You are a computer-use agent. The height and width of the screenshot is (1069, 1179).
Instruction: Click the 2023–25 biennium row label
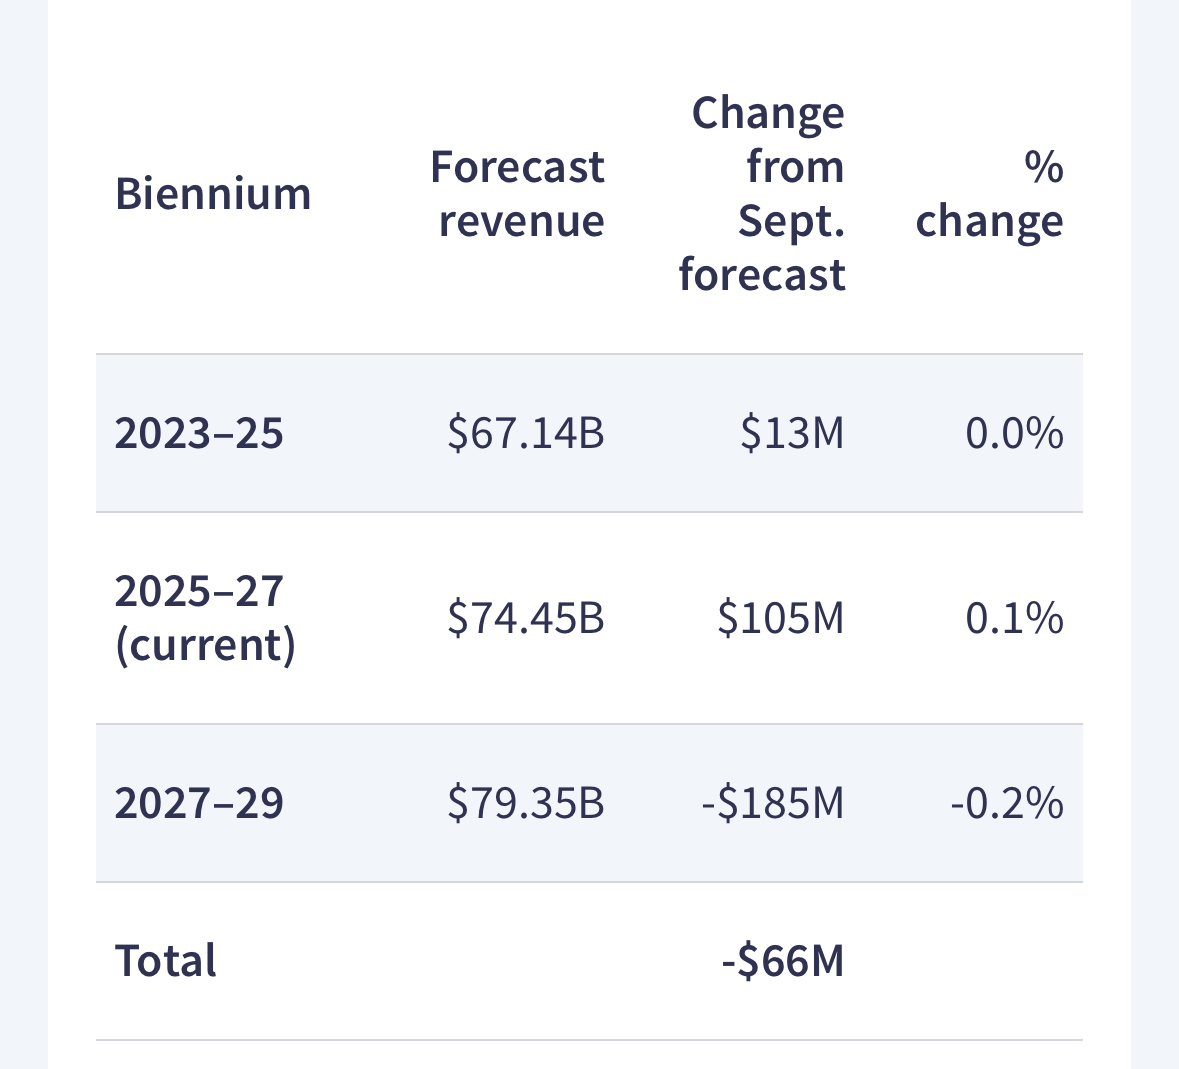(199, 433)
